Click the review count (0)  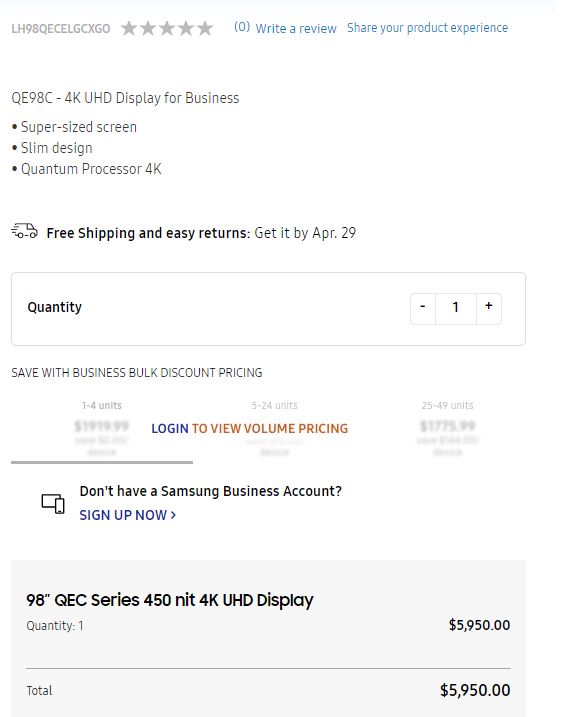click(242, 27)
